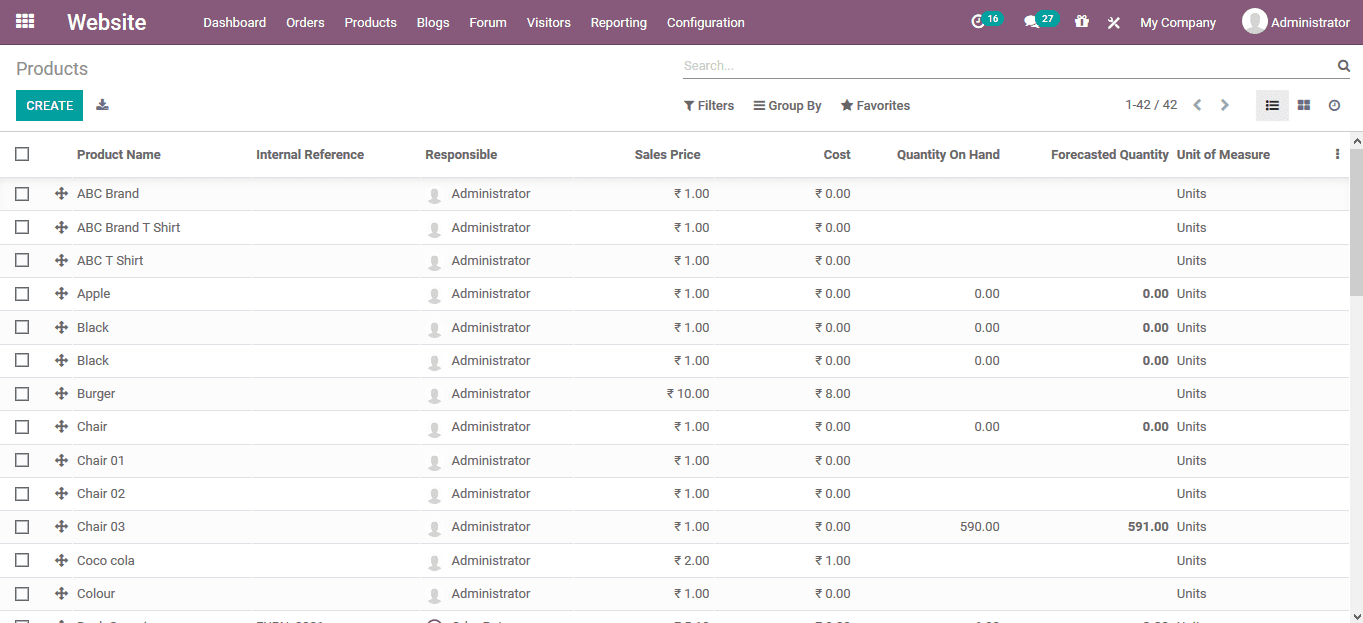Click the CREATE button
Screen dimensions: 1363x623
tap(49, 104)
